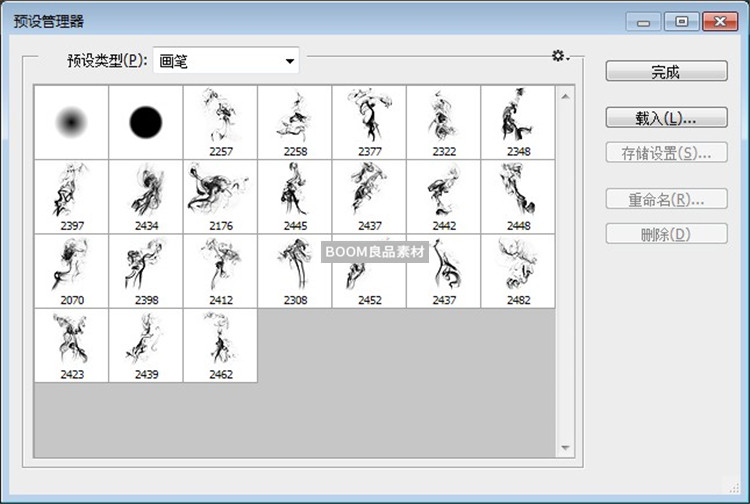Image resolution: width=750 pixels, height=504 pixels.
Task: Select the brush labeled 2462
Action: click(x=220, y=345)
